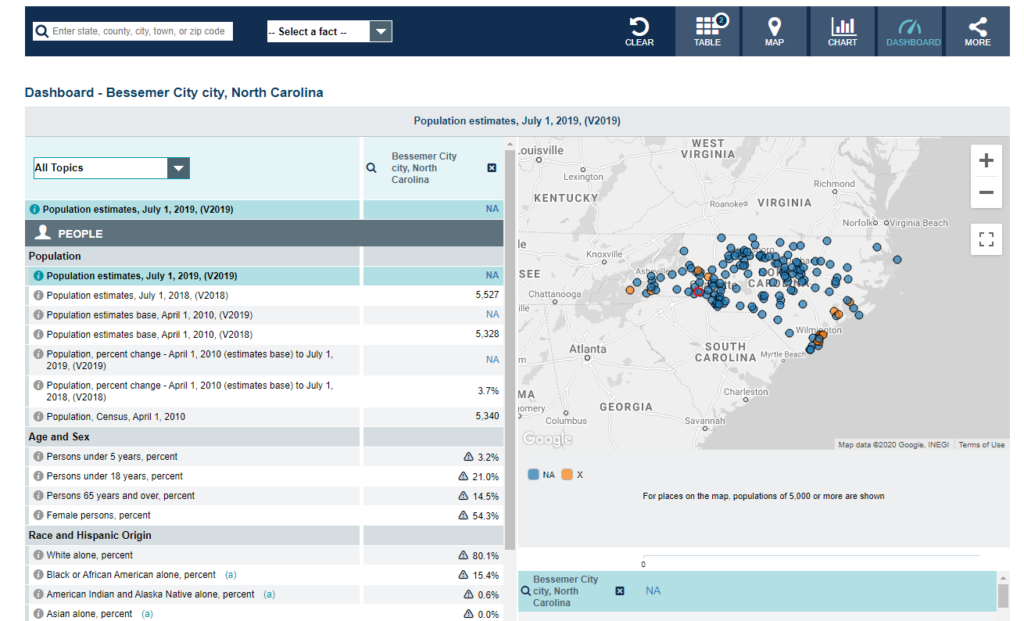Click info icon for Population, Census, April 1, 2010

coord(39,417)
